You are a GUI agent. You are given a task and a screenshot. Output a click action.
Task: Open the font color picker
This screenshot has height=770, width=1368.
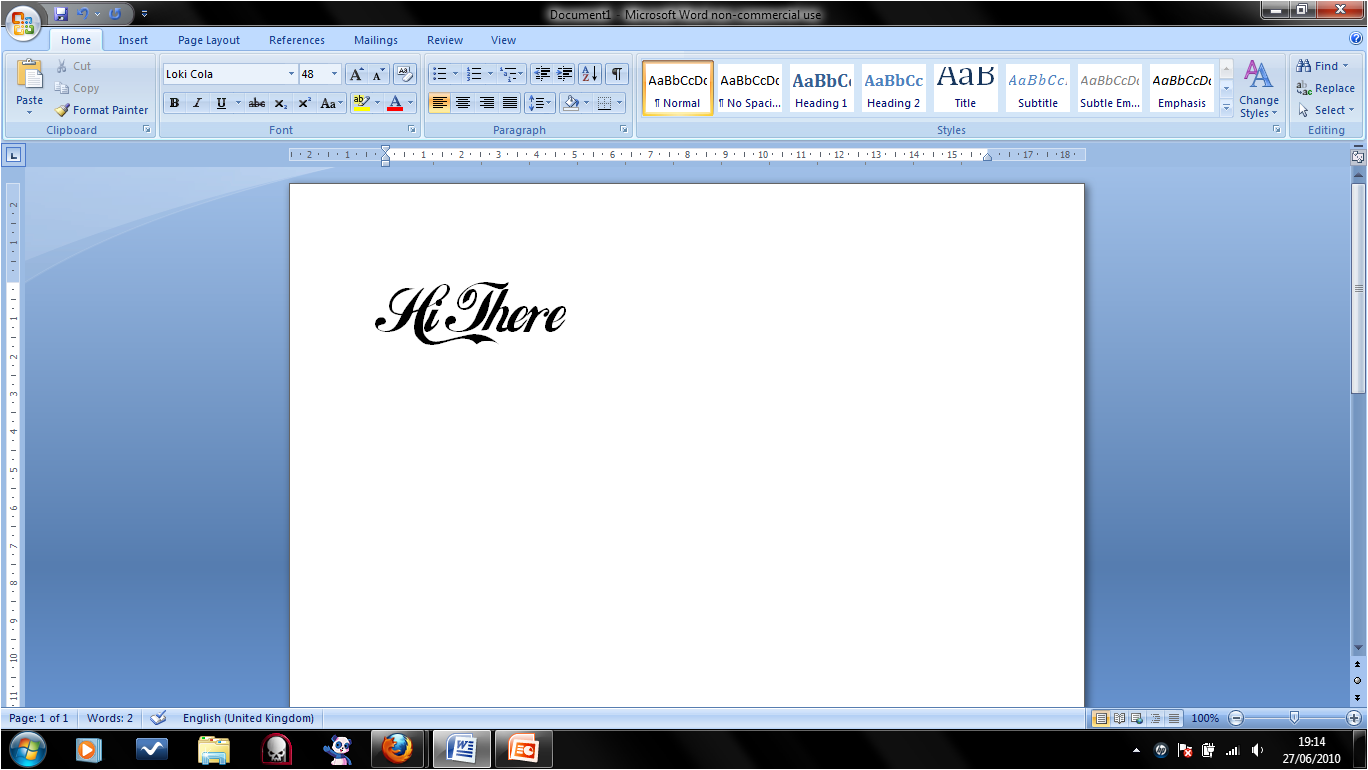409,103
